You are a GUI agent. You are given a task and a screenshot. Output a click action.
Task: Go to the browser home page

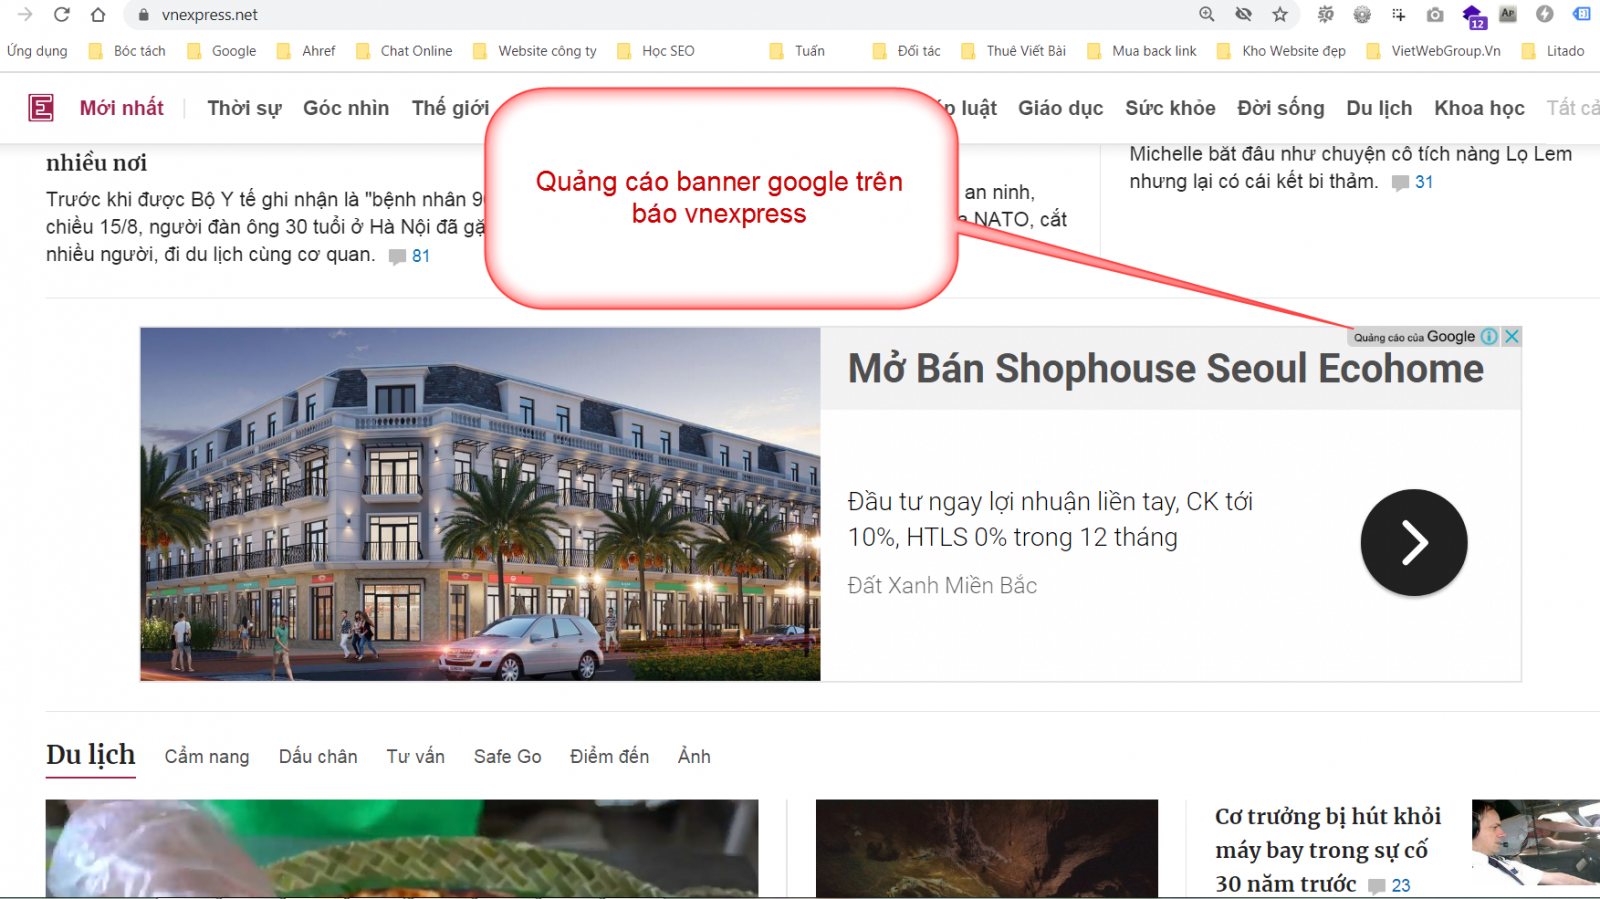(x=98, y=14)
